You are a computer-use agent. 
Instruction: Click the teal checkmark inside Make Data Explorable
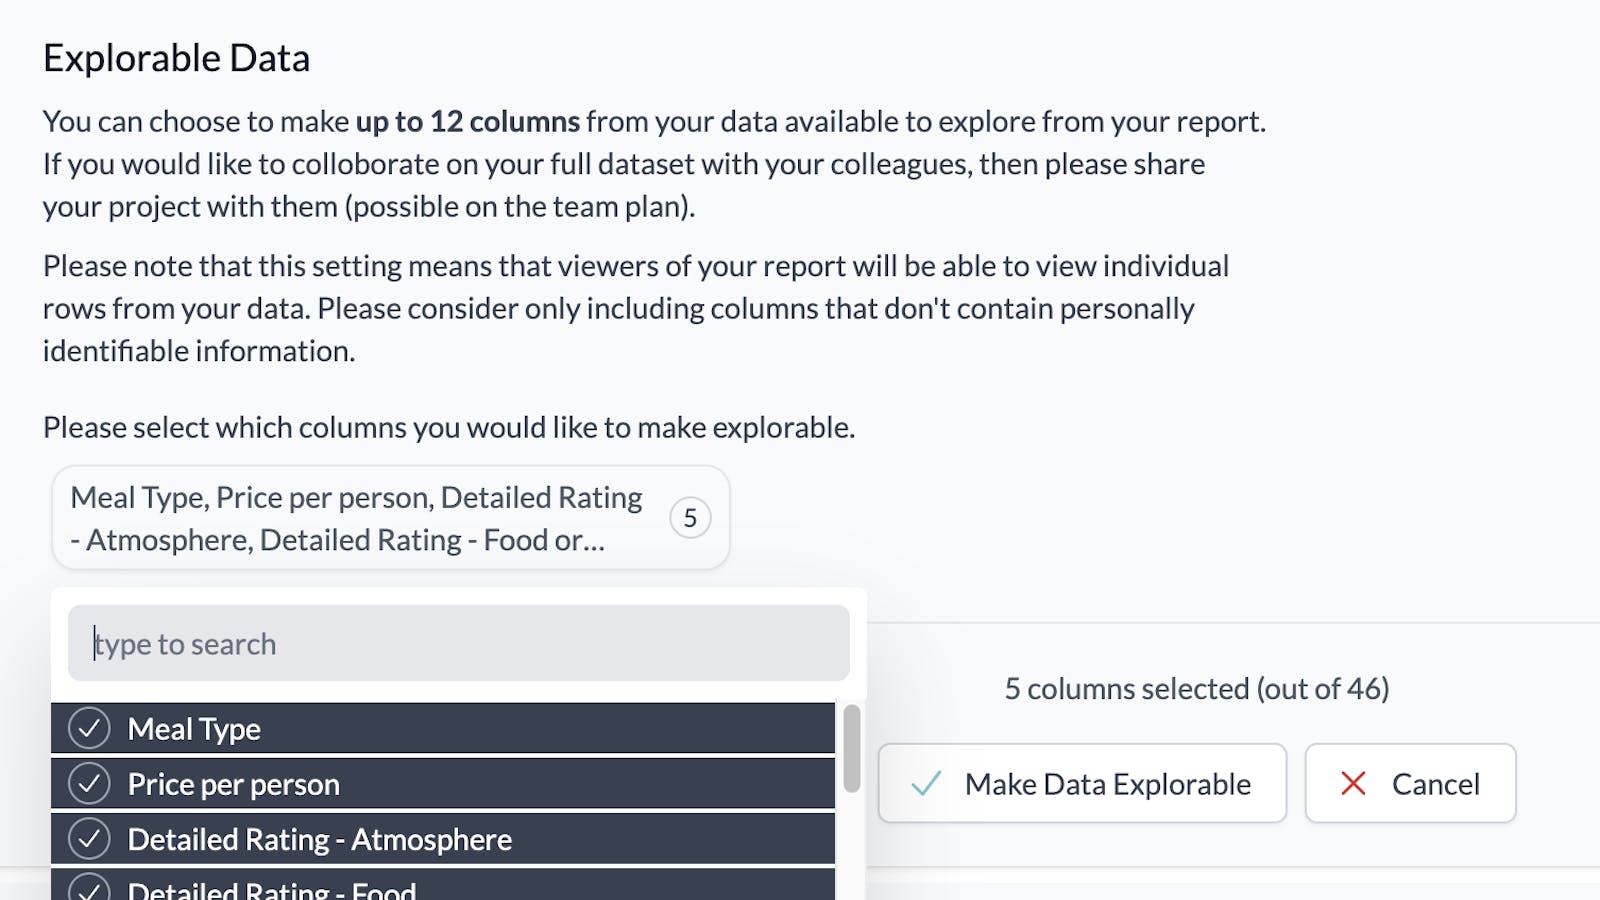[927, 784]
